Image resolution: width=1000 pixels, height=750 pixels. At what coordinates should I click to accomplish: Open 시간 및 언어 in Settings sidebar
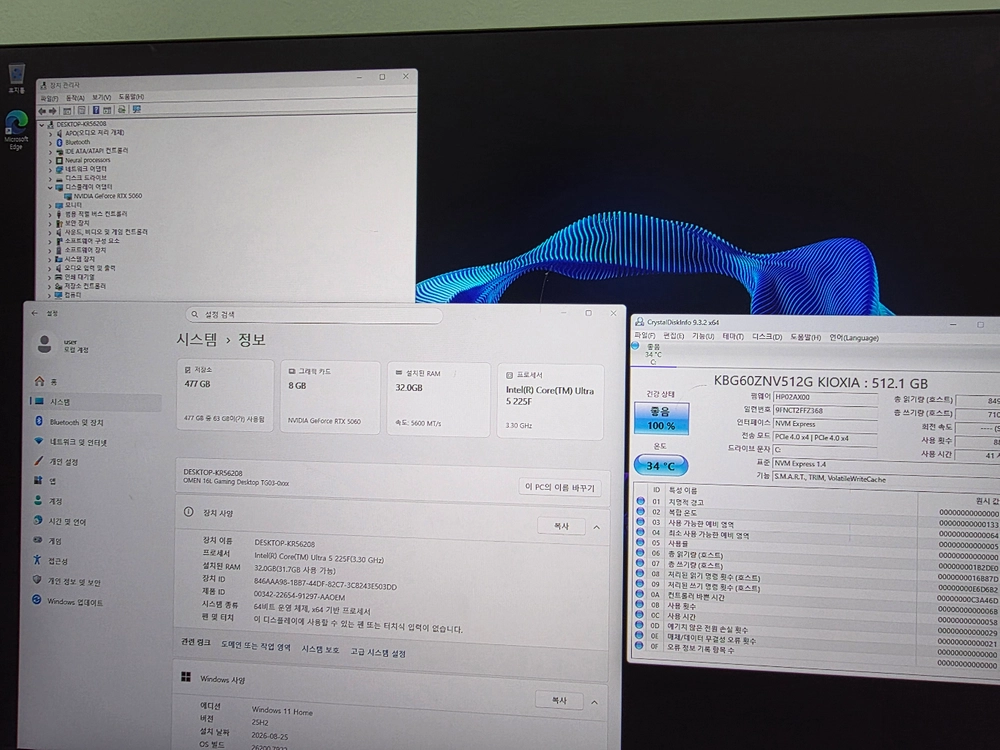pos(96,521)
